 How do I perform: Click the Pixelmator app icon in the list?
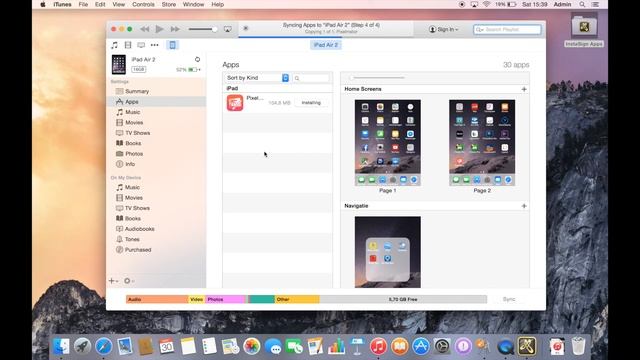coord(235,103)
